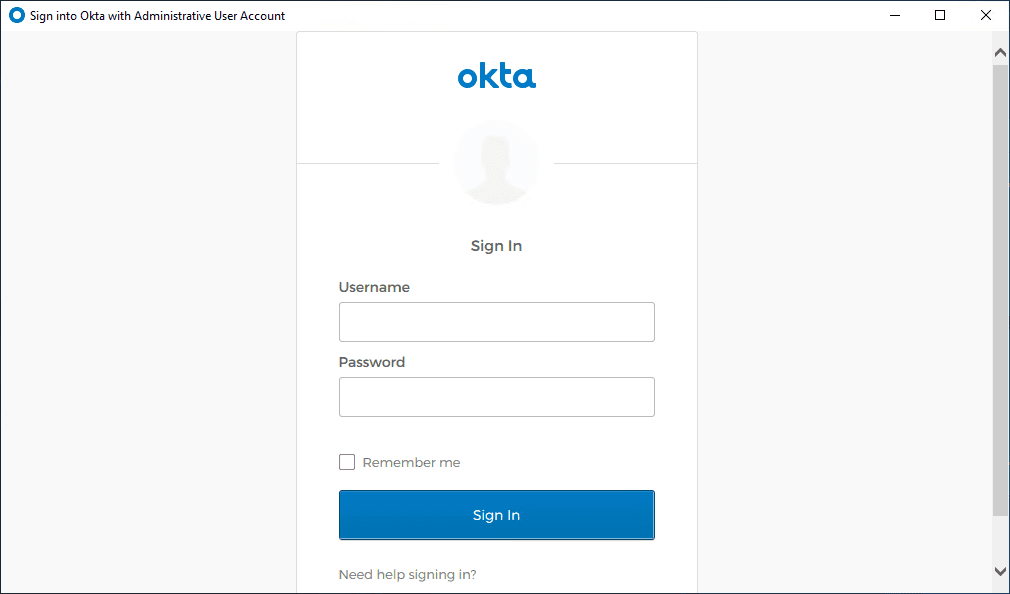Click the scrollbar up arrow
The width and height of the screenshot is (1010, 594).
click(1000, 51)
